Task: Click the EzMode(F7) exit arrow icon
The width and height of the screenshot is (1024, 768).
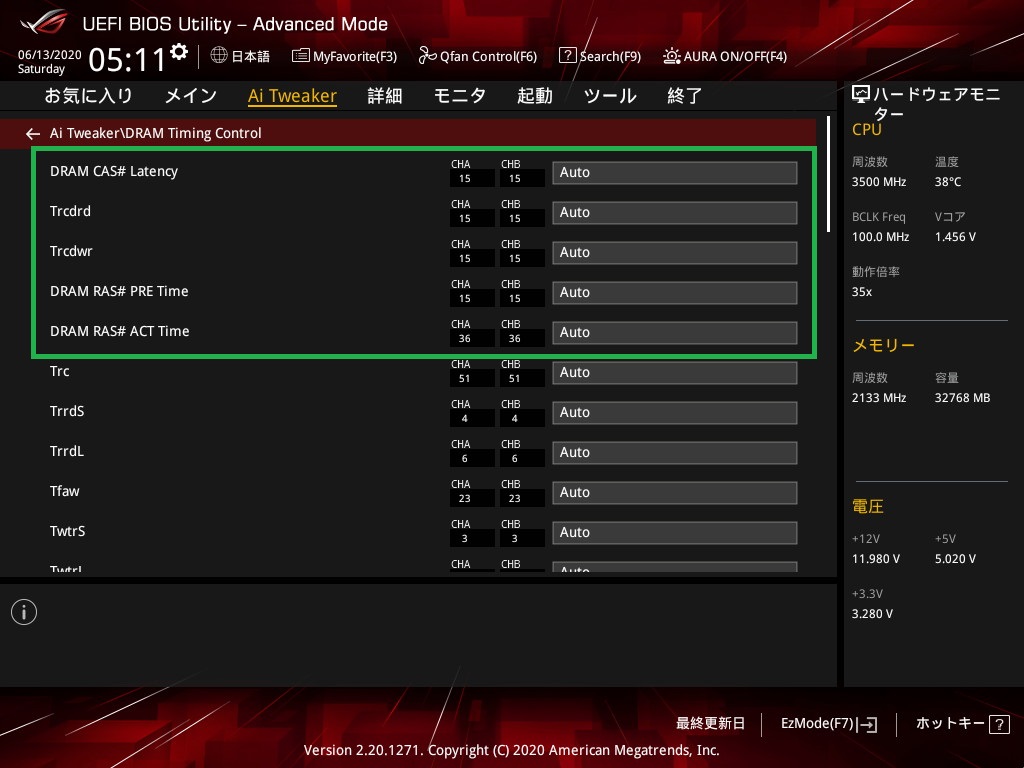Action: [869, 724]
